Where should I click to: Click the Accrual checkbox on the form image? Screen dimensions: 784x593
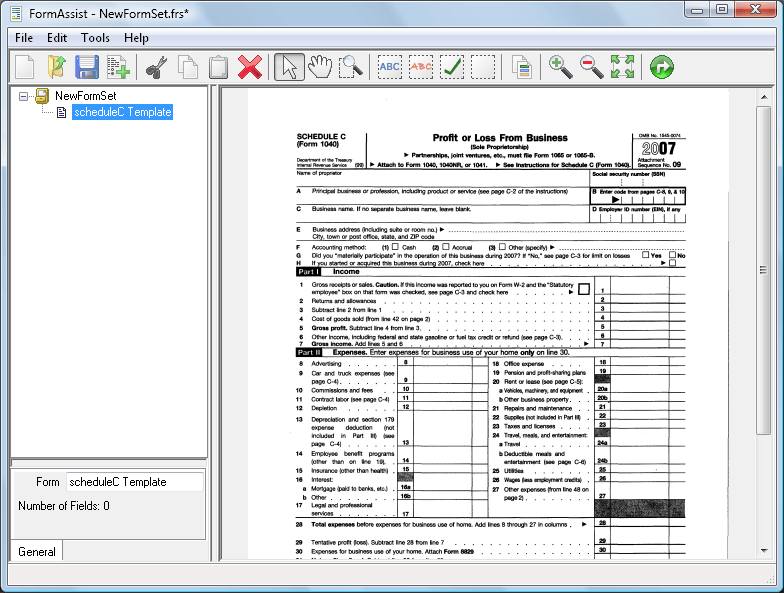(x=446, y=247)
